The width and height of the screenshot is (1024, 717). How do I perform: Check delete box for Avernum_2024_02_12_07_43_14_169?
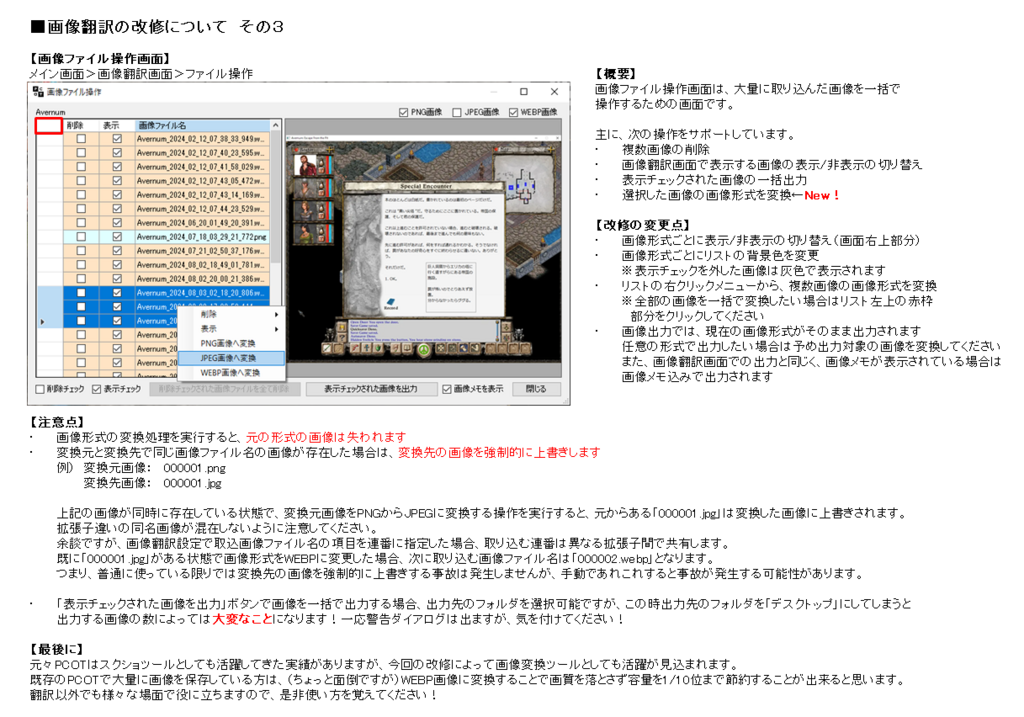(x=81, y=195)
